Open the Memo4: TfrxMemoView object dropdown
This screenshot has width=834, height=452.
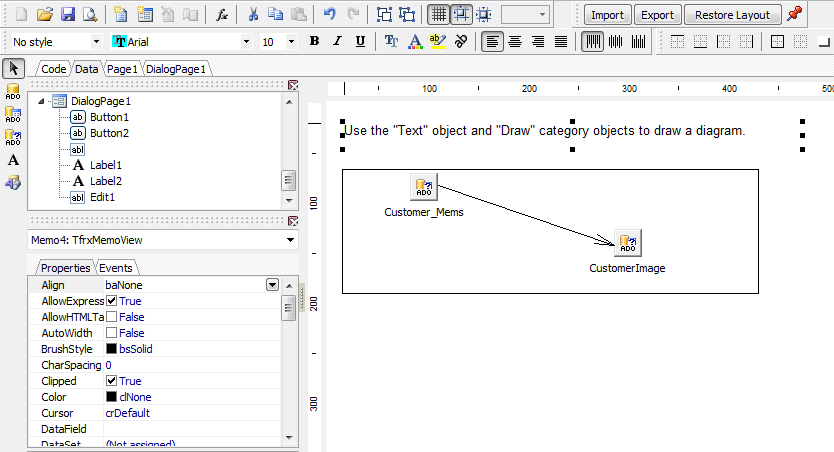(290, 240)
